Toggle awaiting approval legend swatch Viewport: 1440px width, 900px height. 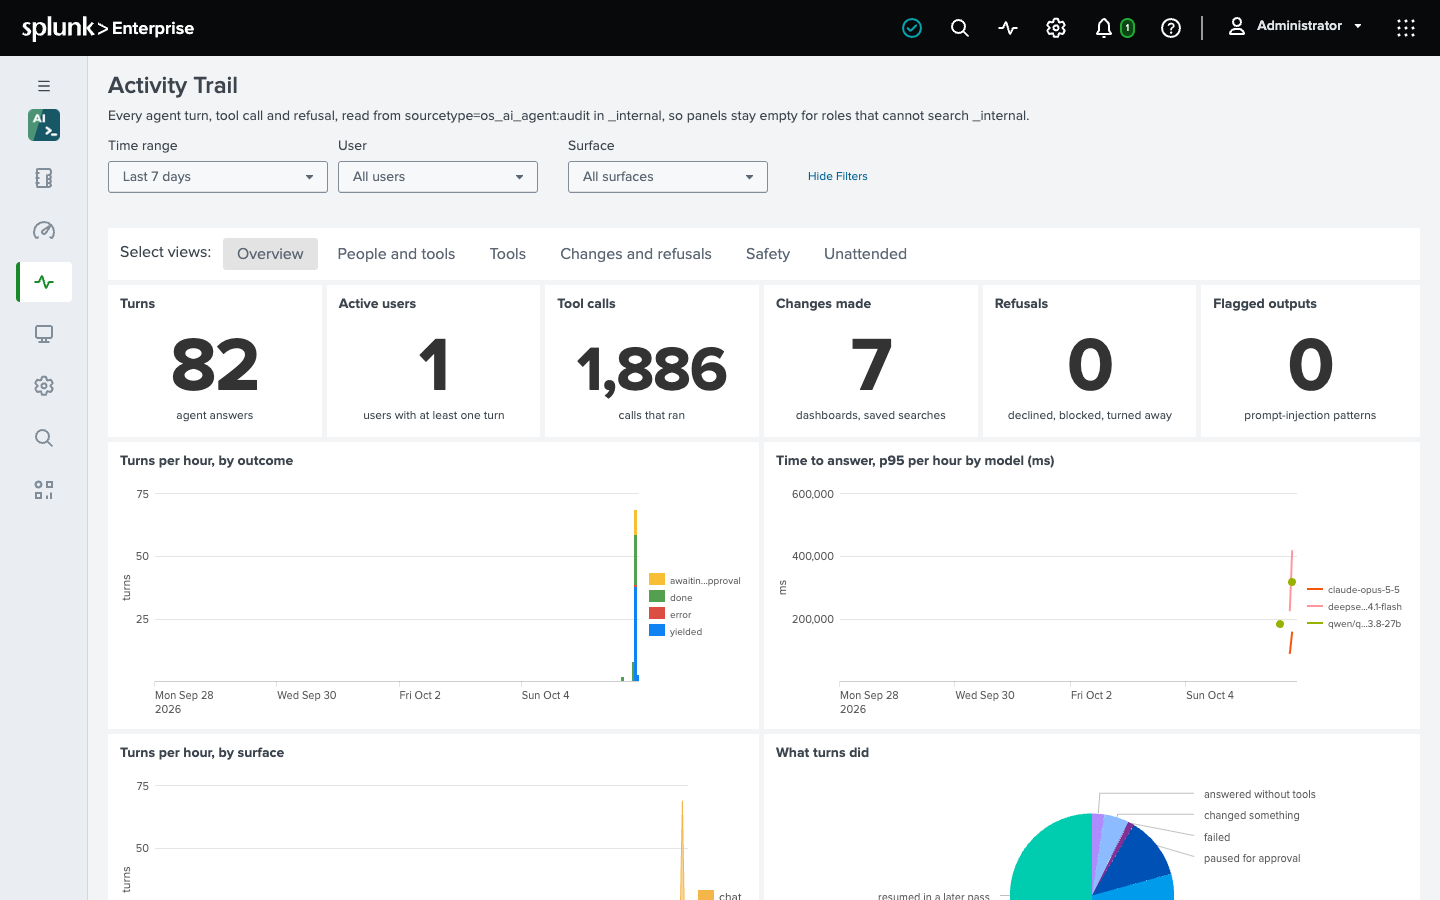(x=657, y=579)
